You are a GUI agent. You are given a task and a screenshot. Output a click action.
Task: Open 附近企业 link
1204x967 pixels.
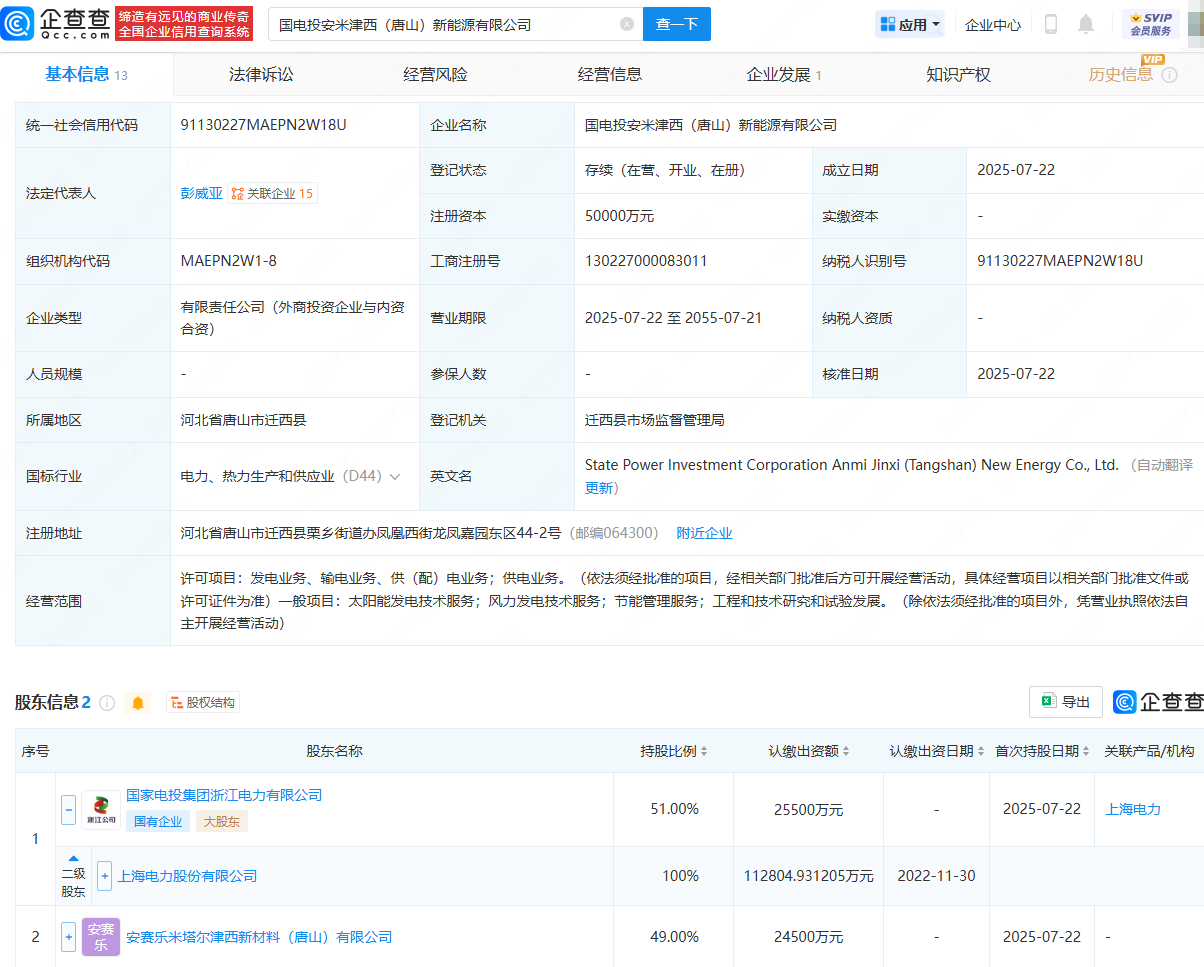click(x=704, y=533)
